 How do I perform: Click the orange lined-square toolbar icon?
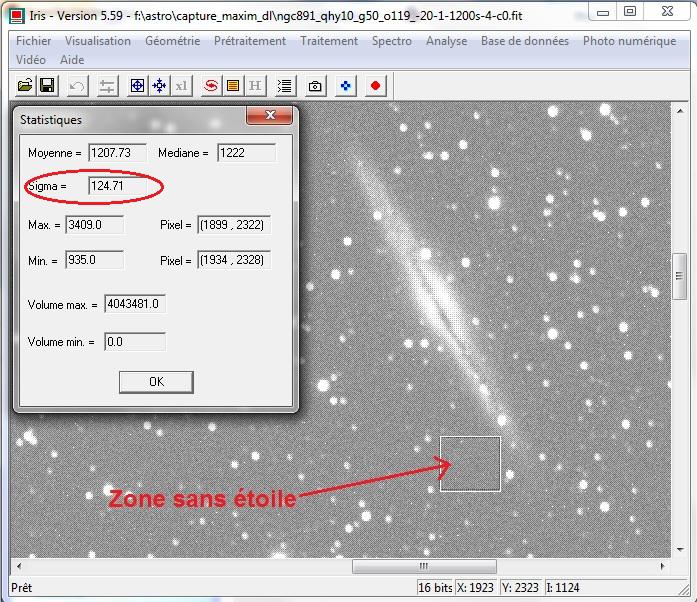point(233,85)
